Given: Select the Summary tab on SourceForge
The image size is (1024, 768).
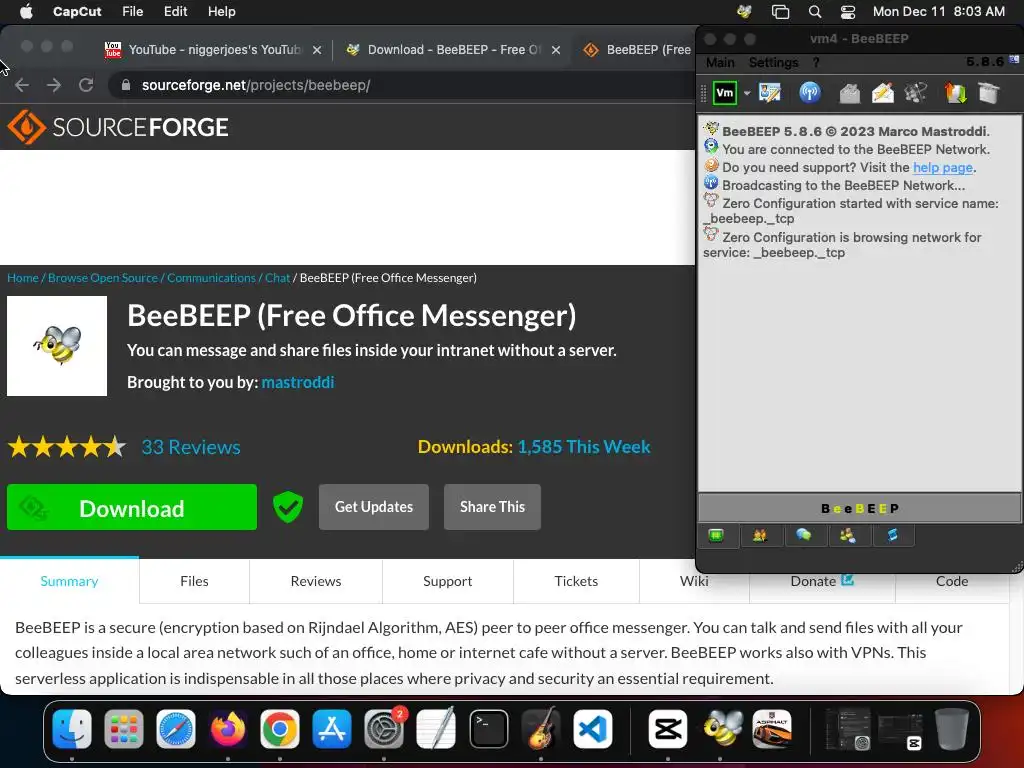Looking at the screenshot, I should [x=69, y=581].
